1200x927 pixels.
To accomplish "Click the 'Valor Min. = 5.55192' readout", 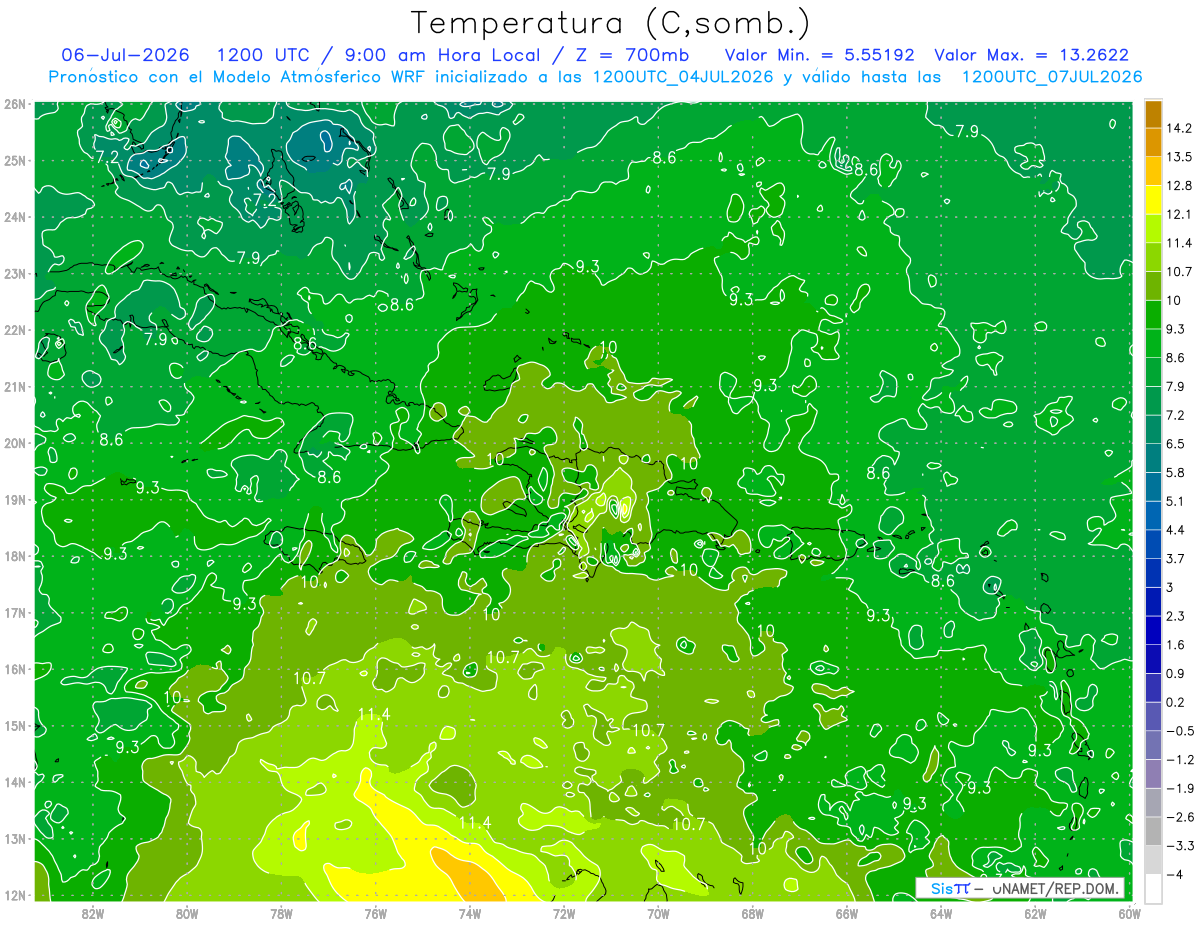I will 819,54.
